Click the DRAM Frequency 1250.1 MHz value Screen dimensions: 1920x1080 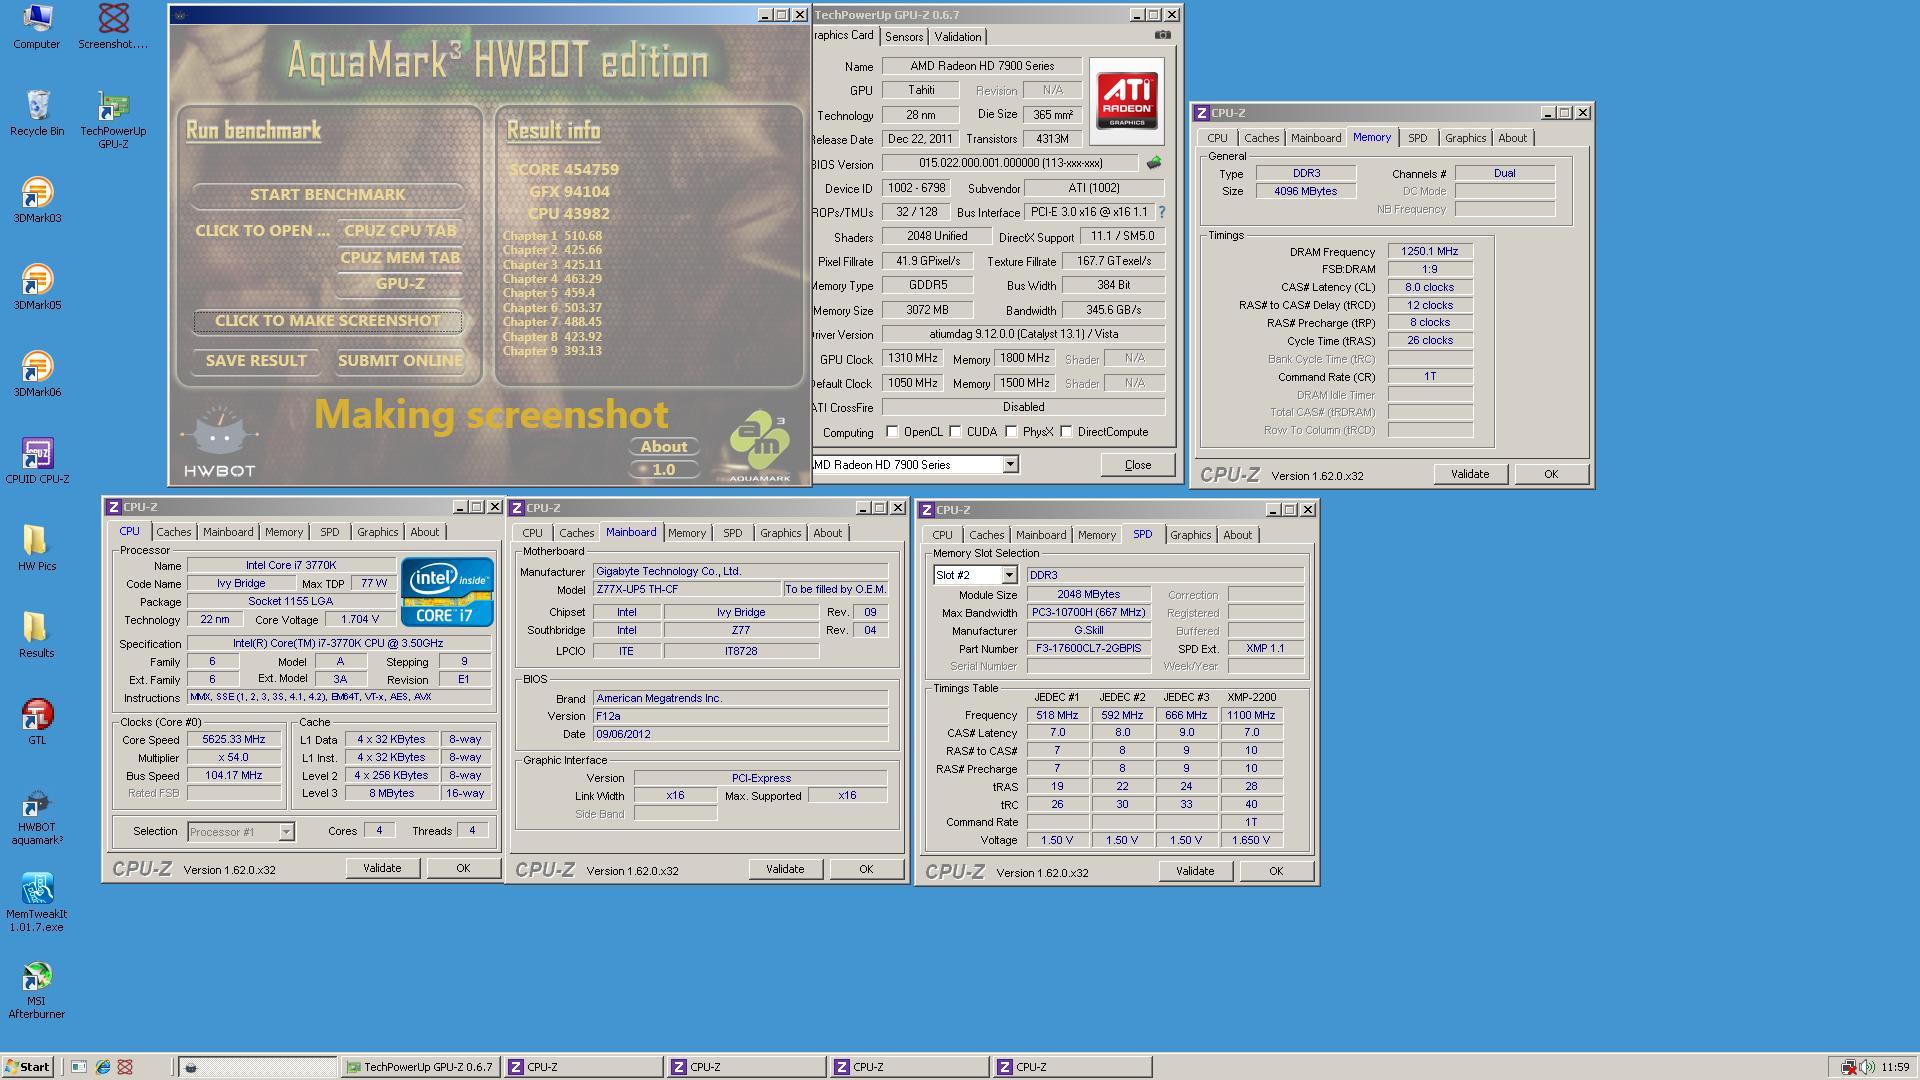[x=1430, y=251]
